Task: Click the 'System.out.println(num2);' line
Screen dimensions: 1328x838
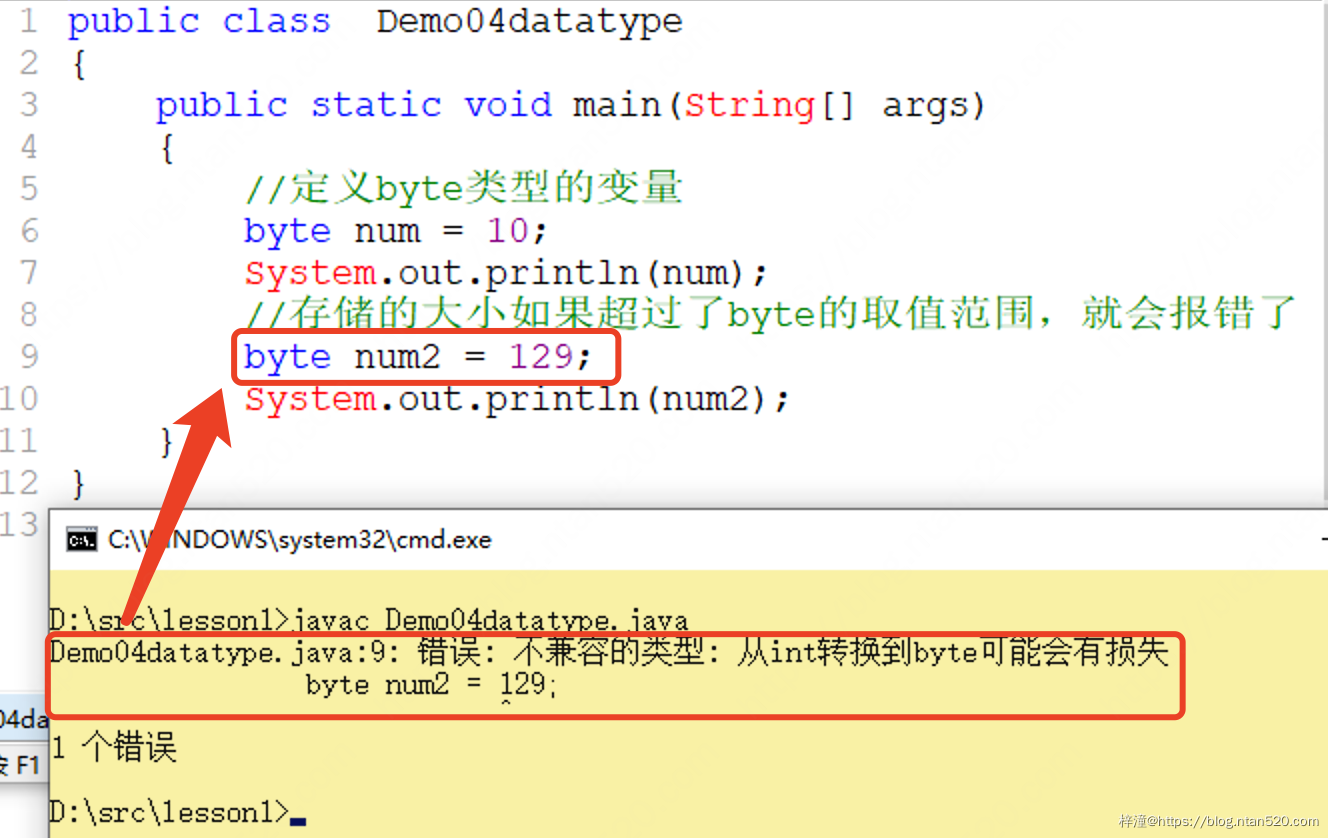Action: pyautogui.click(x=517, y=399)
